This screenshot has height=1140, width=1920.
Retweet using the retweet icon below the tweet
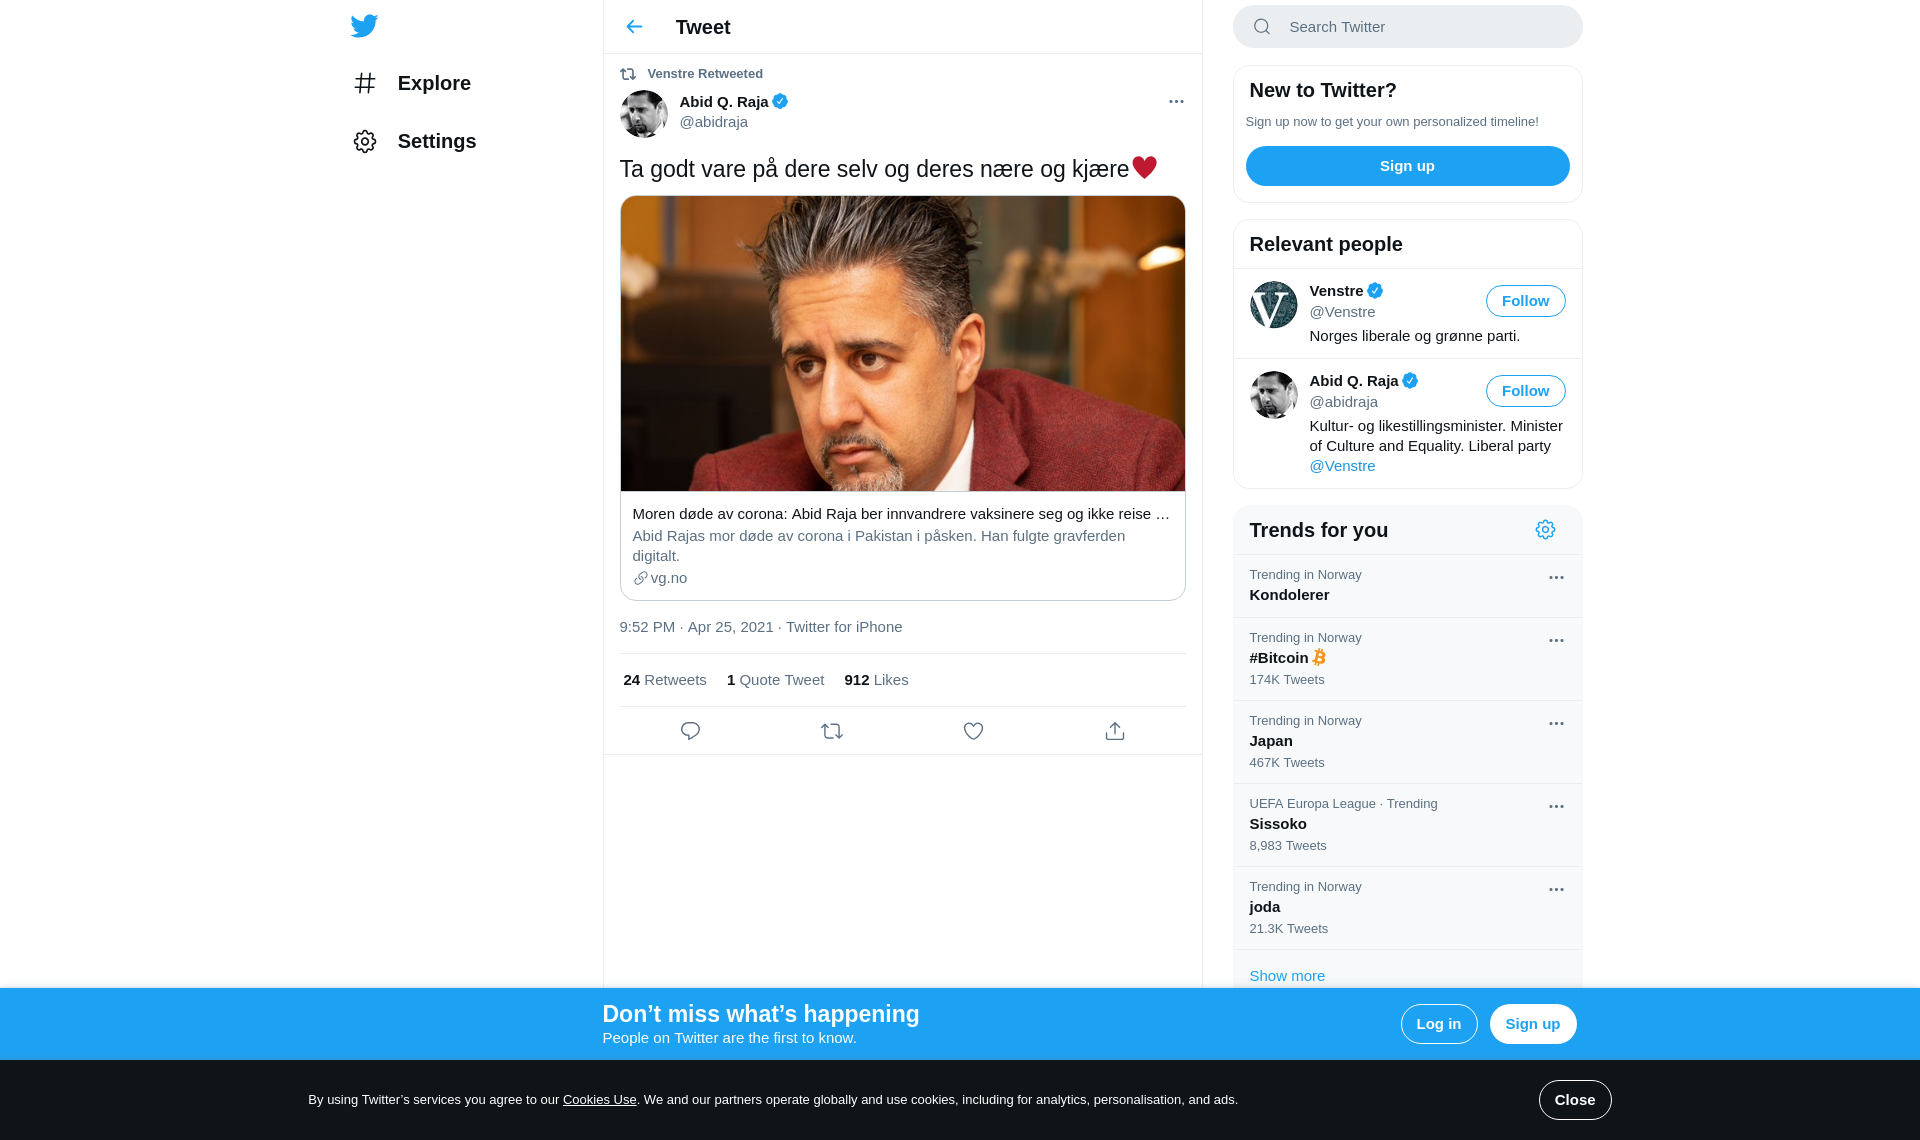coord(832,731)
